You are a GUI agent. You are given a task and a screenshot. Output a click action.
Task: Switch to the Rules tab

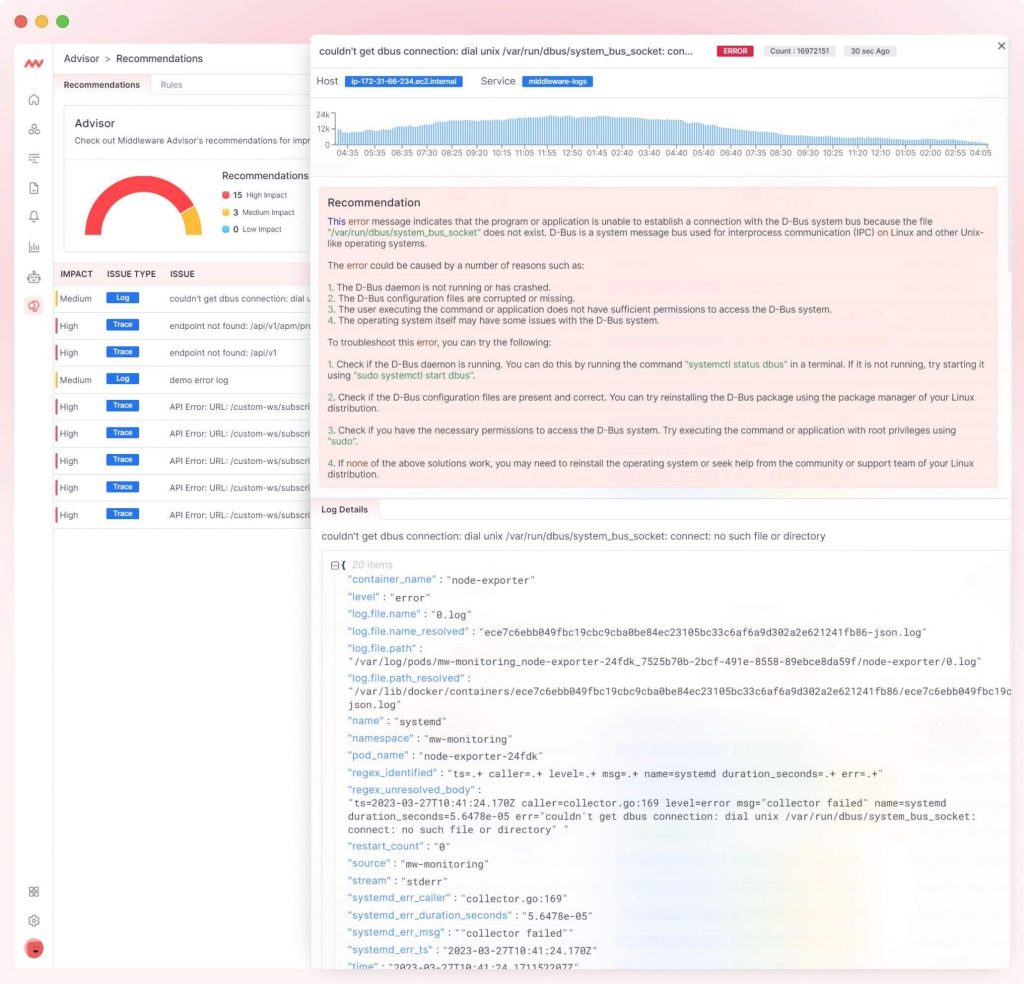(171, 84)
